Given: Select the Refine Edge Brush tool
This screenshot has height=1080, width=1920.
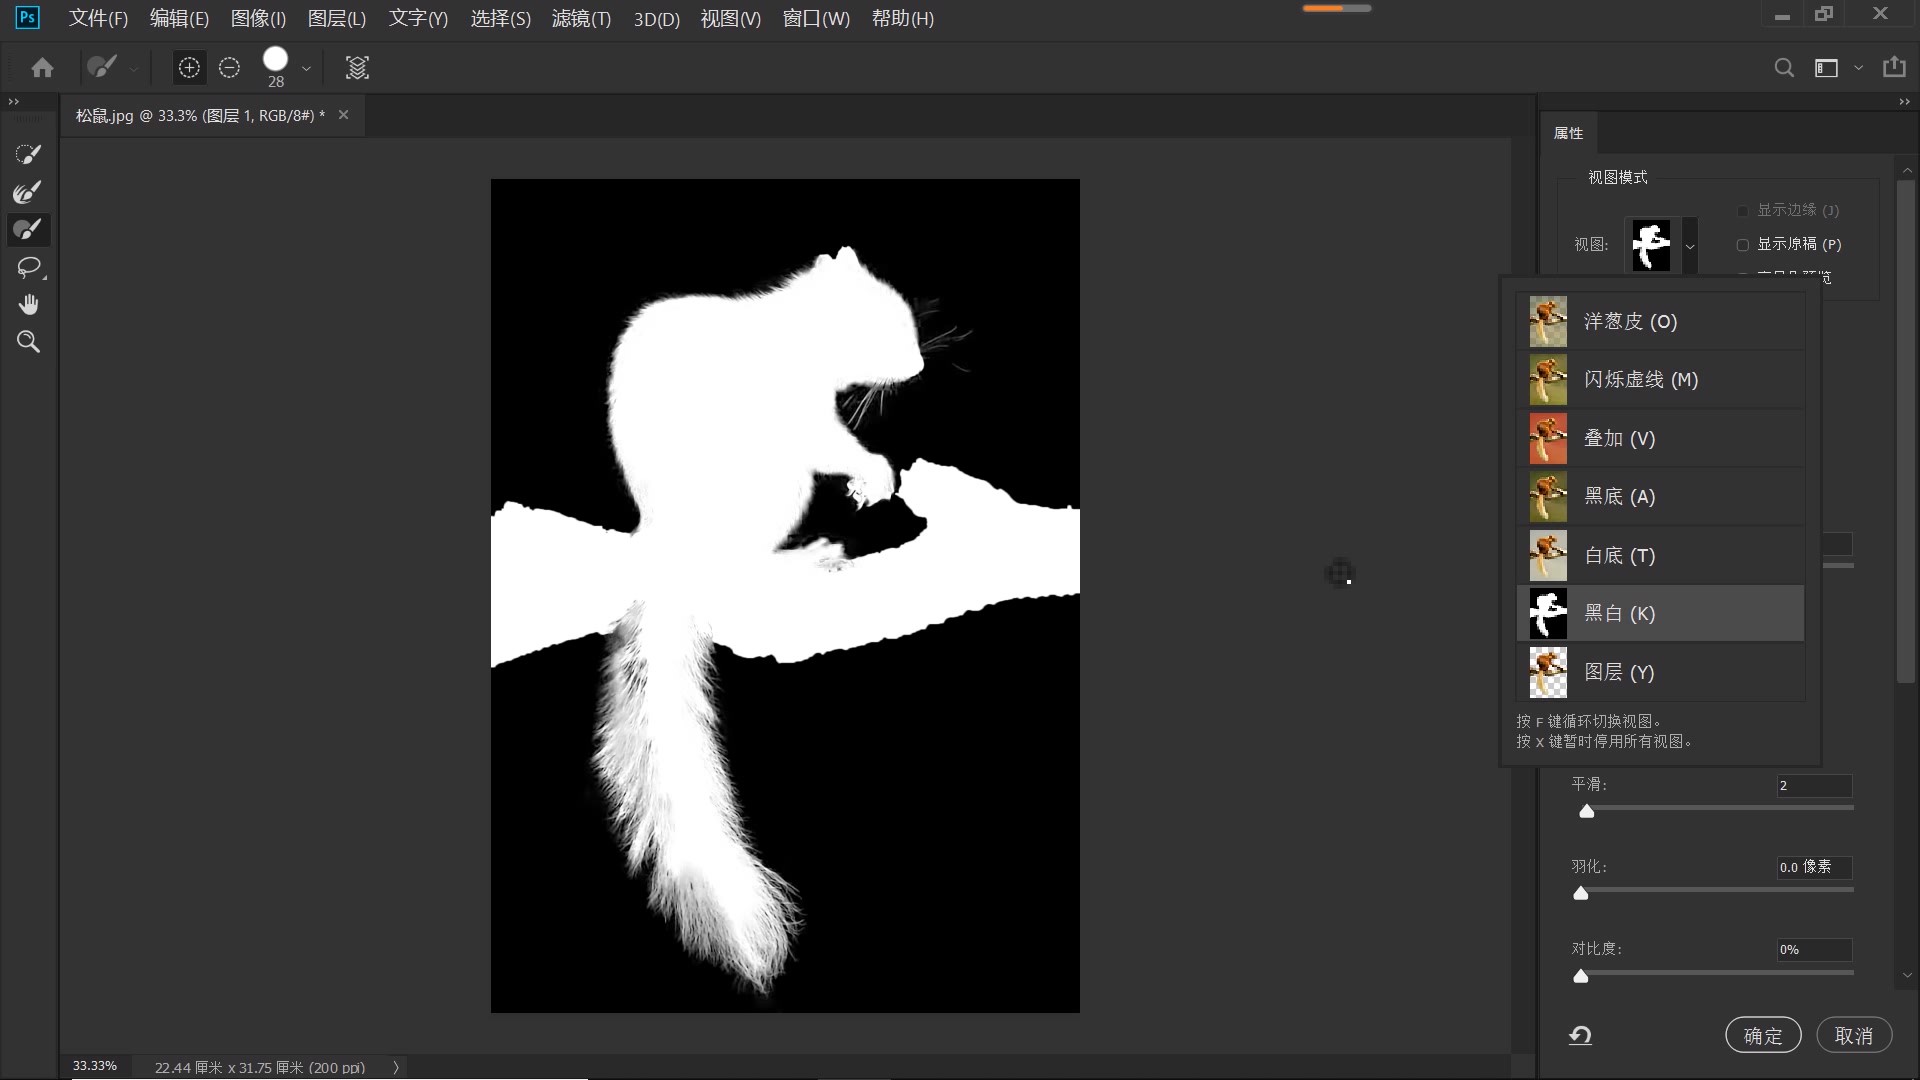Looking at the screenshot, I should coord(28,192).
